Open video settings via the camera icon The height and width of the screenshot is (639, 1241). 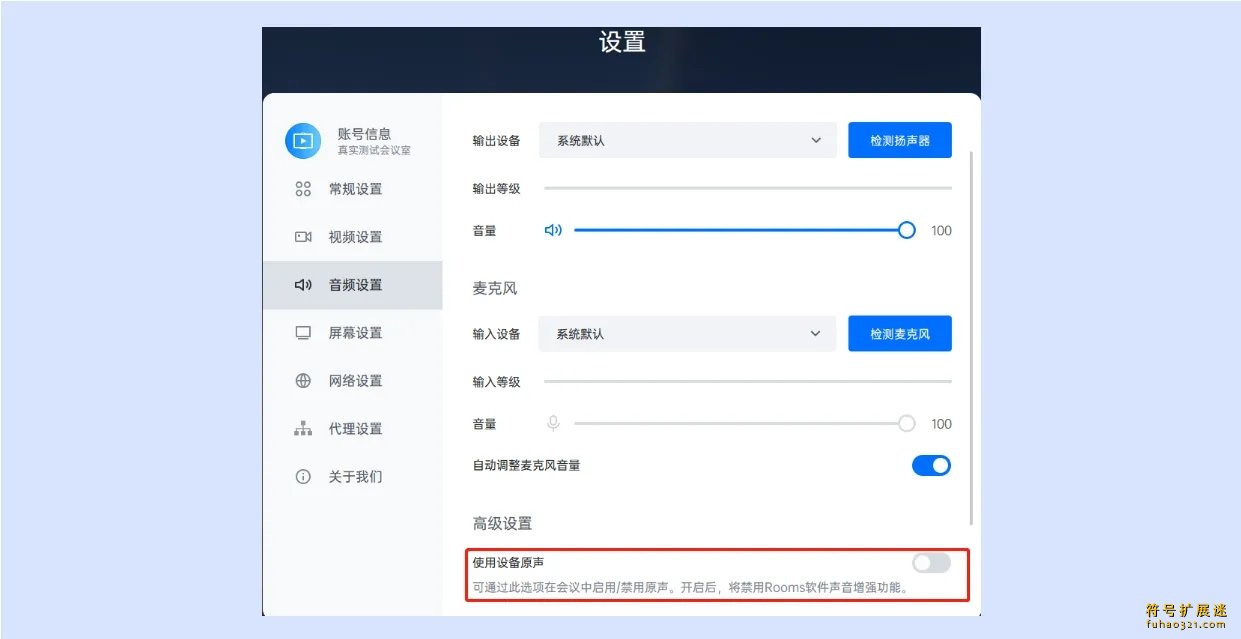[x=303, y=236]
